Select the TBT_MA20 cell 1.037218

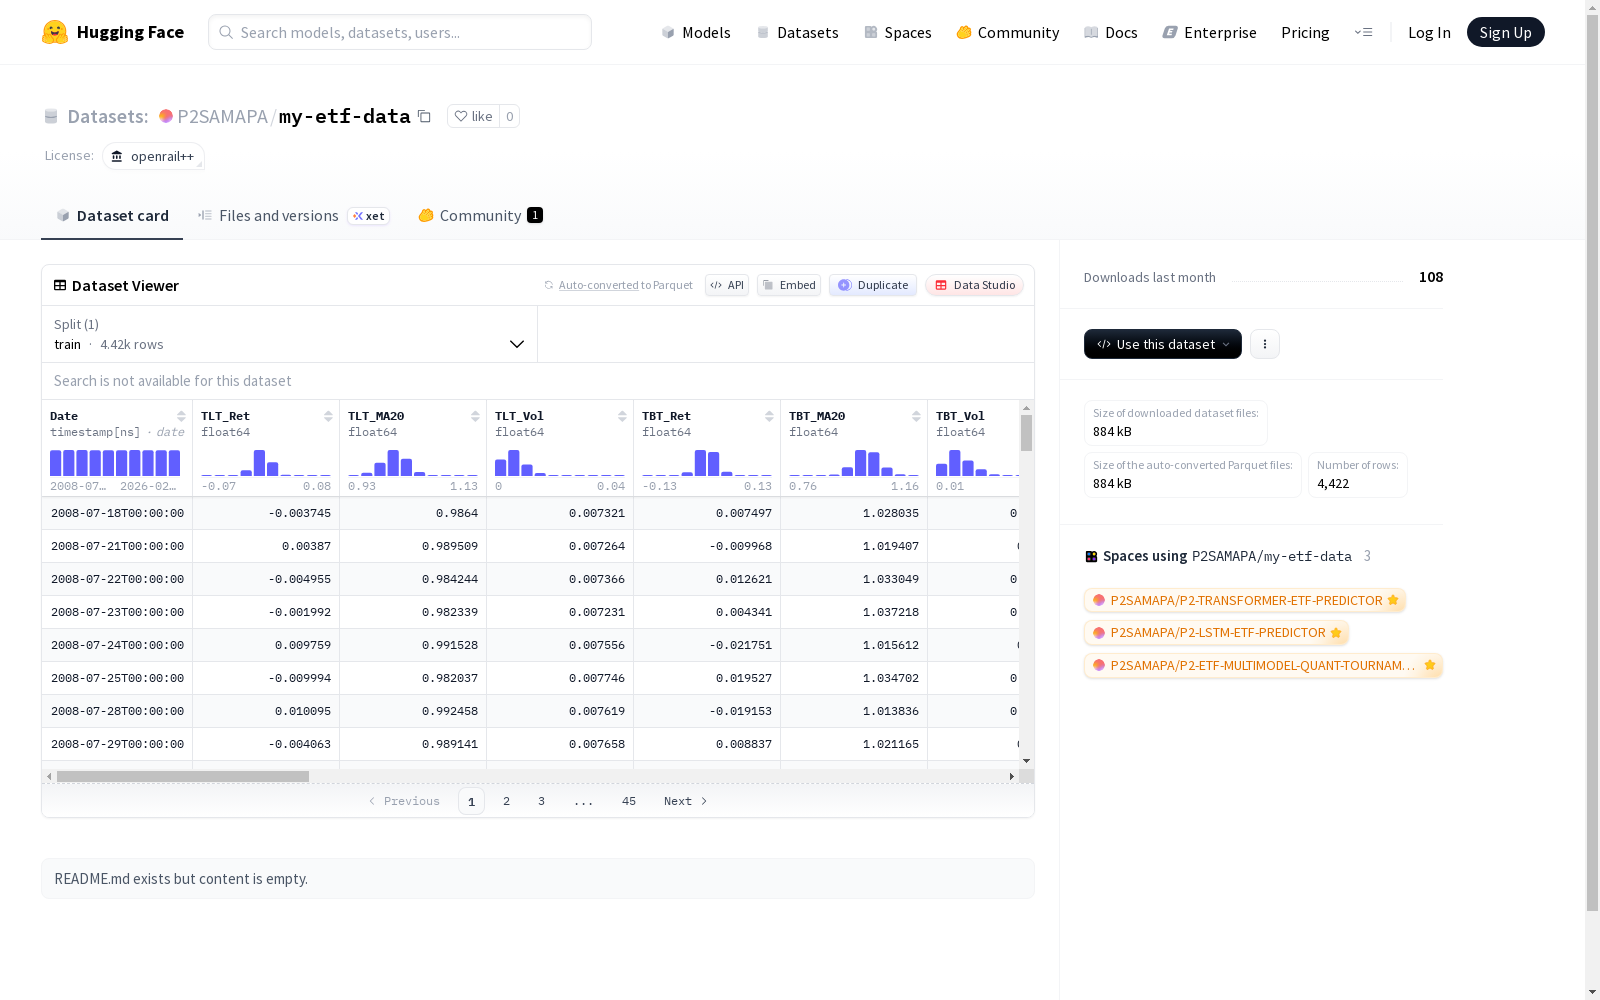point(854,612)
